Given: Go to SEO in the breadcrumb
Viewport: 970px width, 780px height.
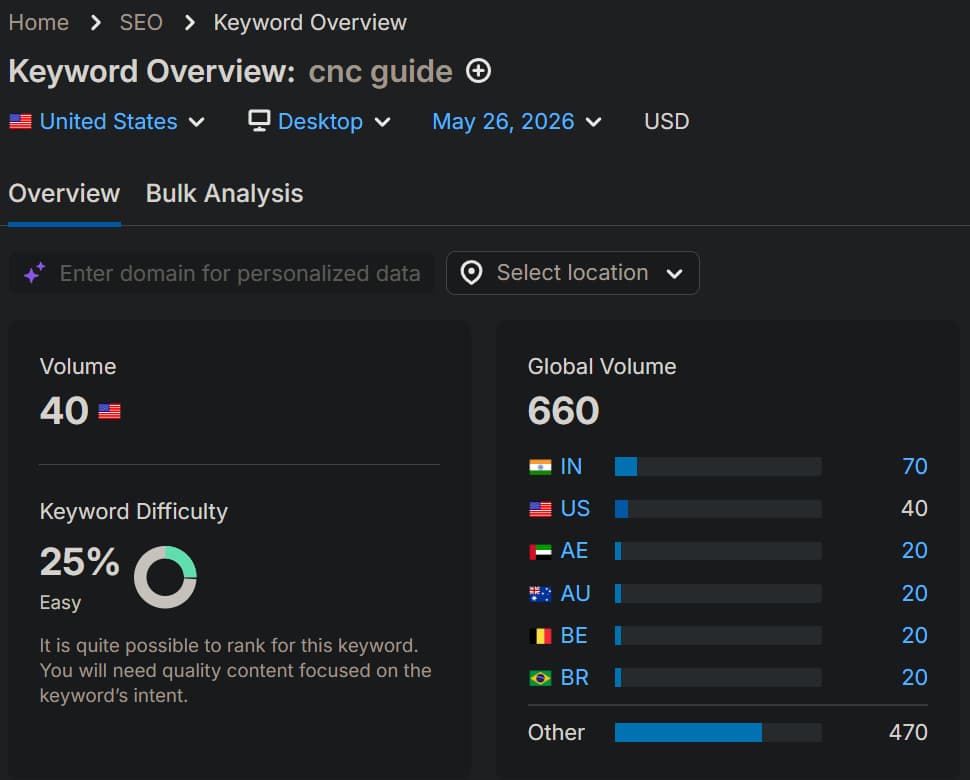Looking at the screenshot, I should pos(141,23).
